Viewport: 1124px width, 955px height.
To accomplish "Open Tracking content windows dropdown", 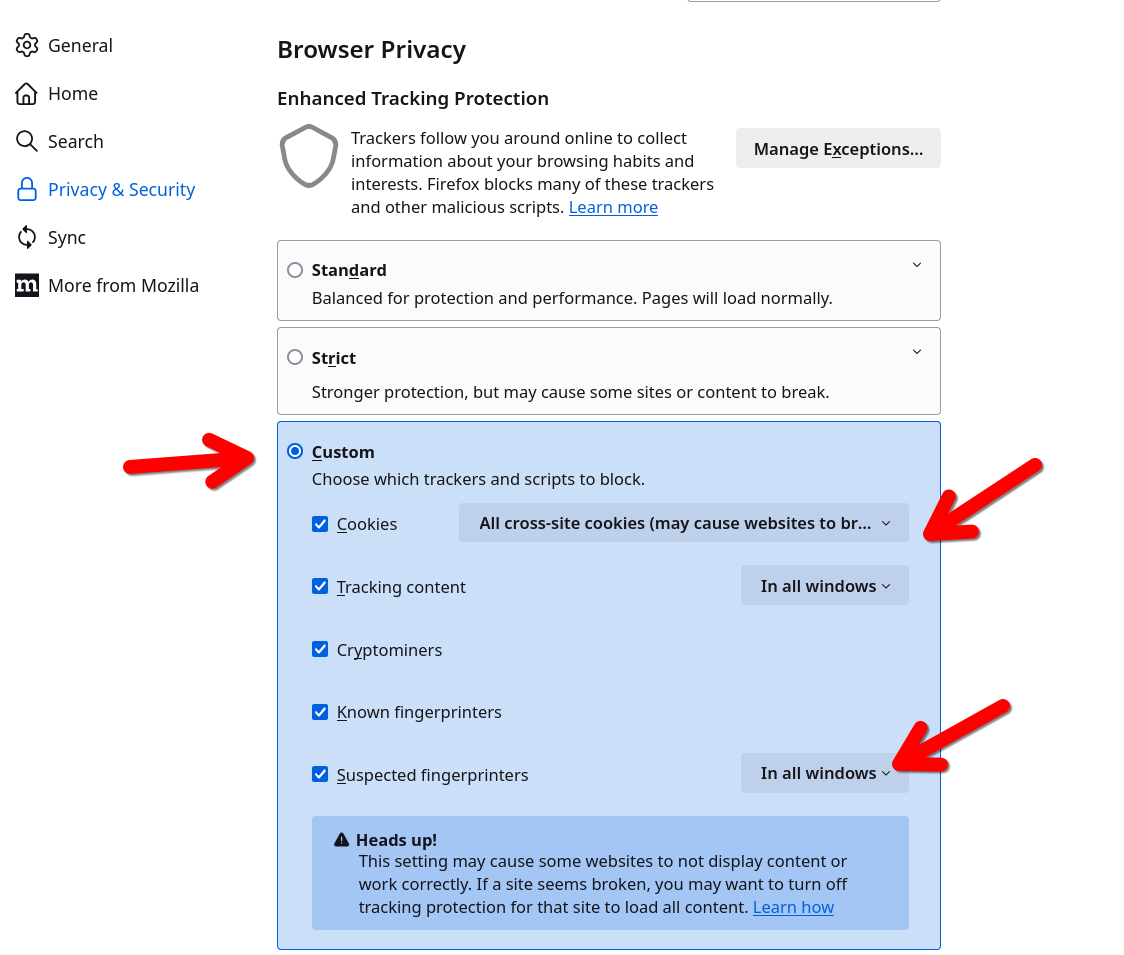I will point(824,586).
